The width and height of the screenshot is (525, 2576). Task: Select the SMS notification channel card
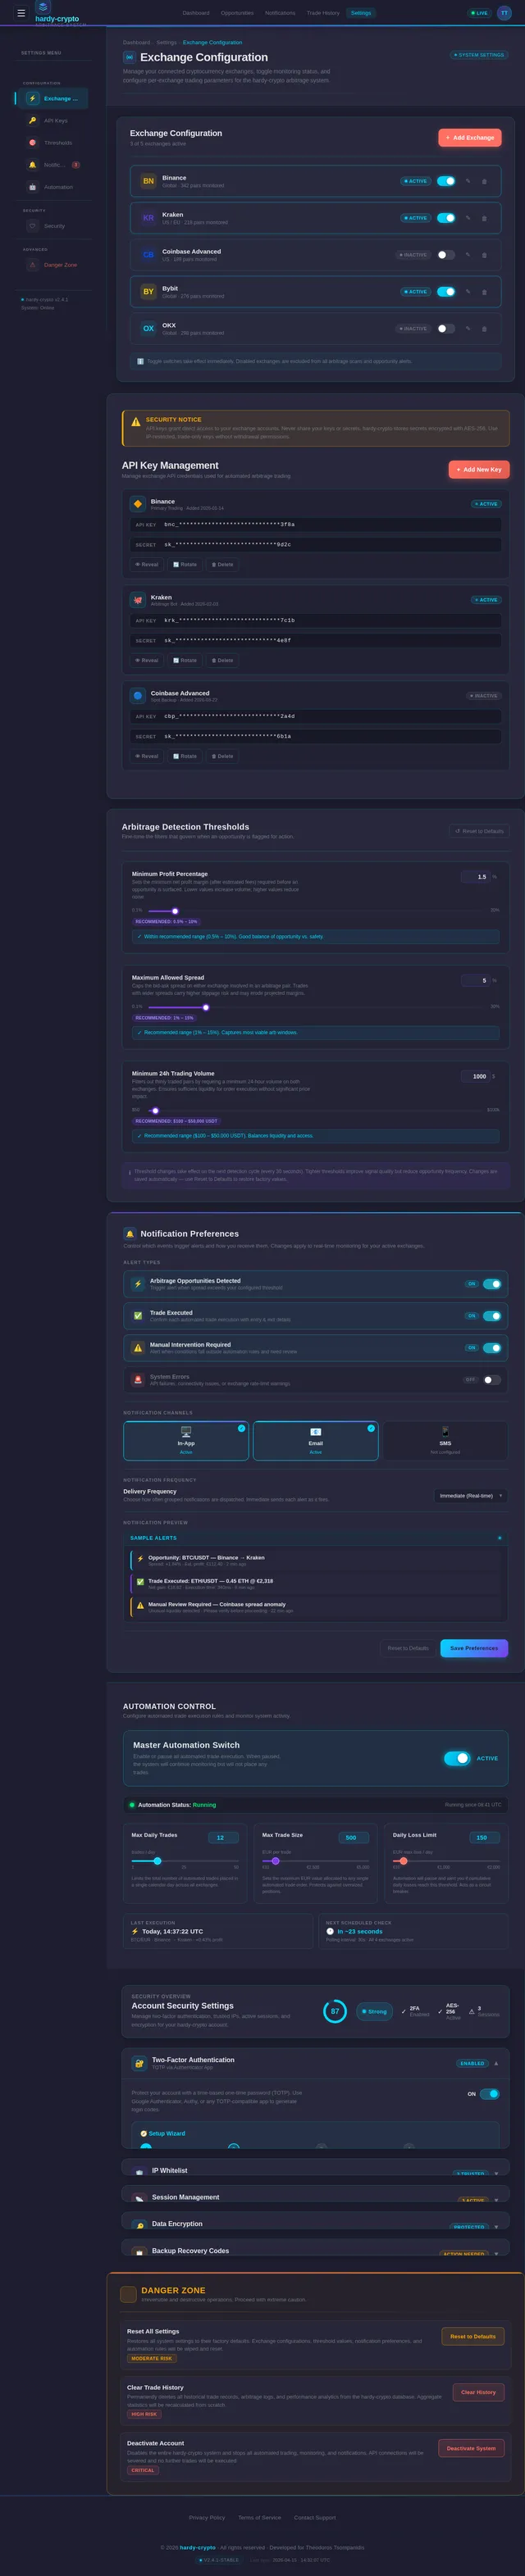tap(445, 1440)
